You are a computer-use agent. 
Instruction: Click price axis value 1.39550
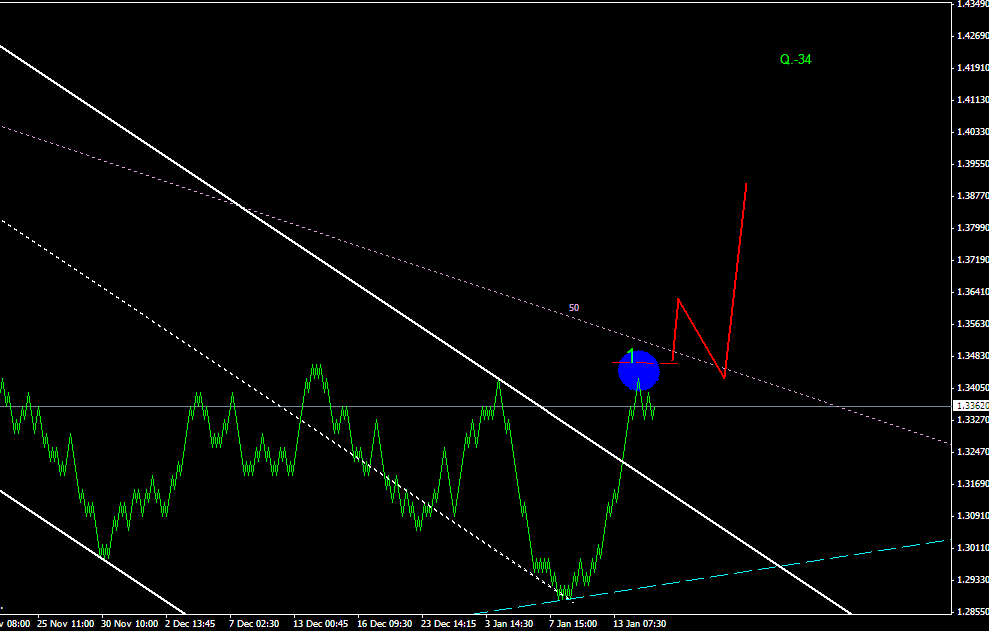pos(972,163)
